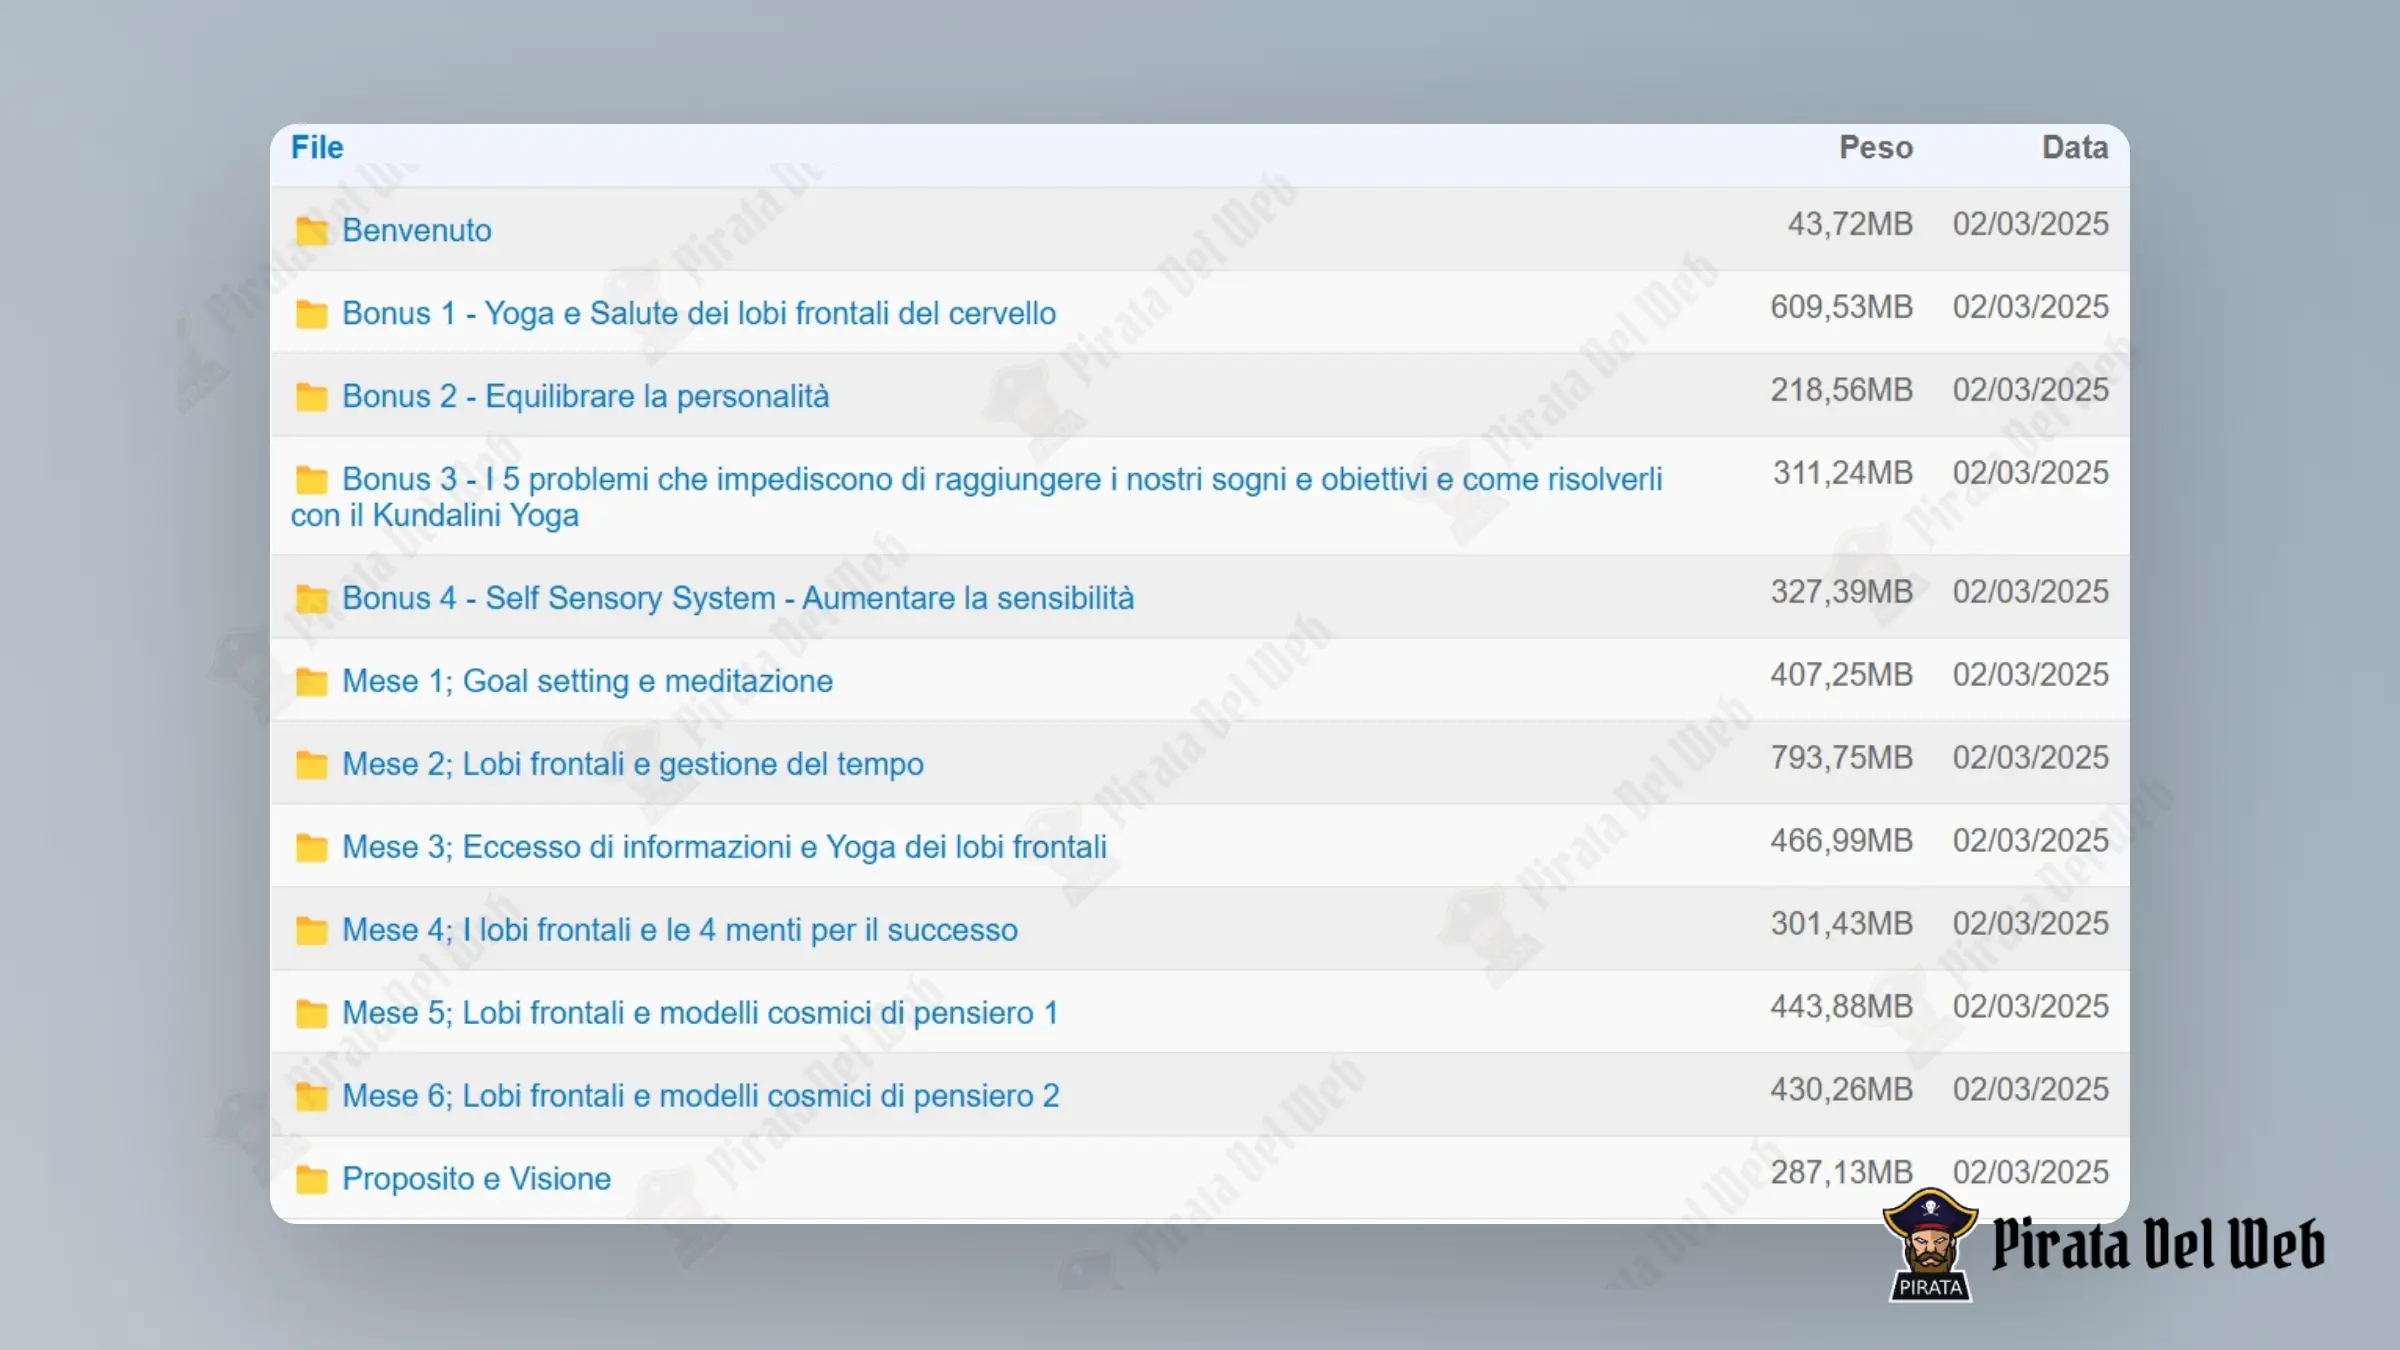The height and width of the screenshot is (1350, 2400).
Task: Click the Data column header
Action: (x=2075, y=147)
